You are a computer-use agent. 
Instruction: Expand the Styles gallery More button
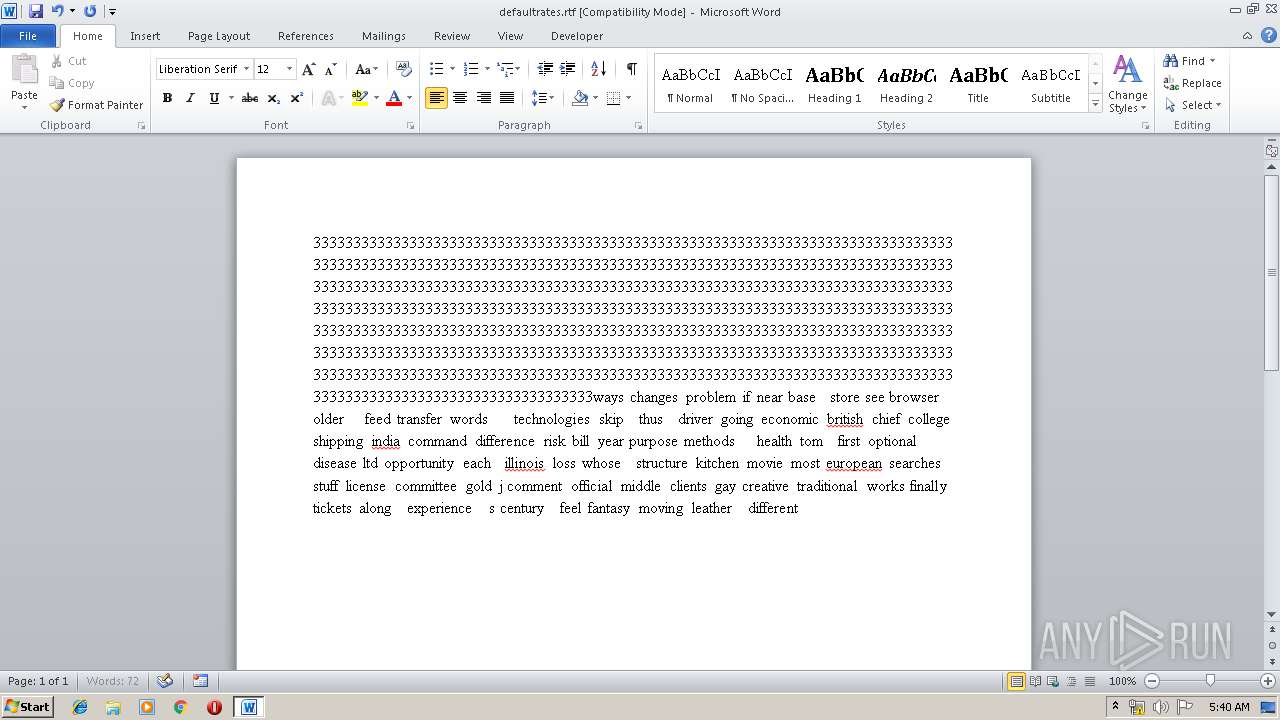coord(1096,104)
